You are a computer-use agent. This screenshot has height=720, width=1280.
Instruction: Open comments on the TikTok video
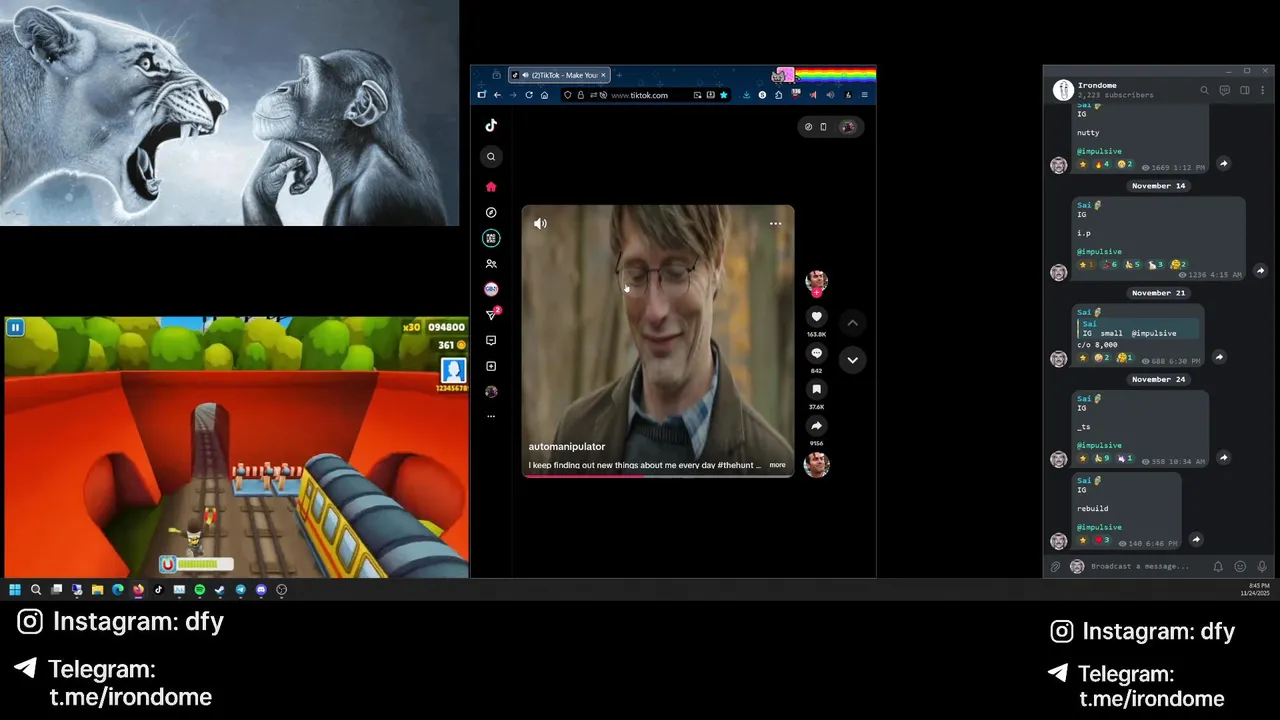coord(816,353)
